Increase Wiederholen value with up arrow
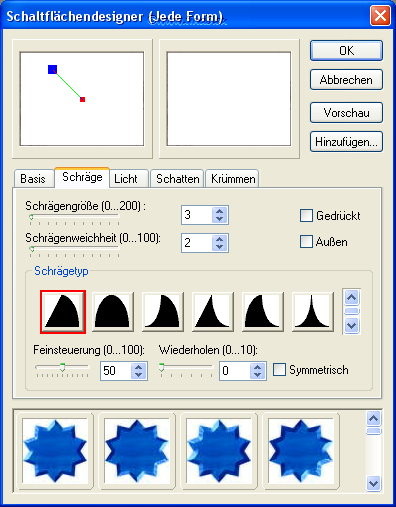The height and width of the screenshot is (507, 396). click(x=257, y=367)
